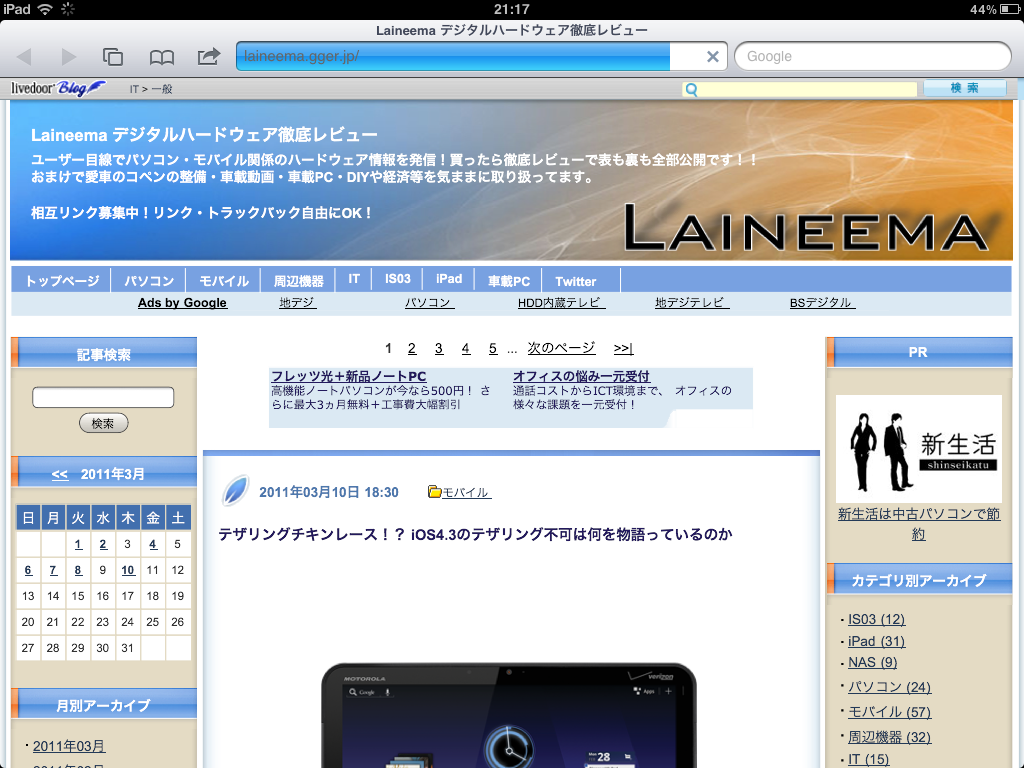Open the フレッツ光+新品ノートPC ad
Image resolution: width=1024 pixels, height=768 pixels.
(x=349, y=376)
